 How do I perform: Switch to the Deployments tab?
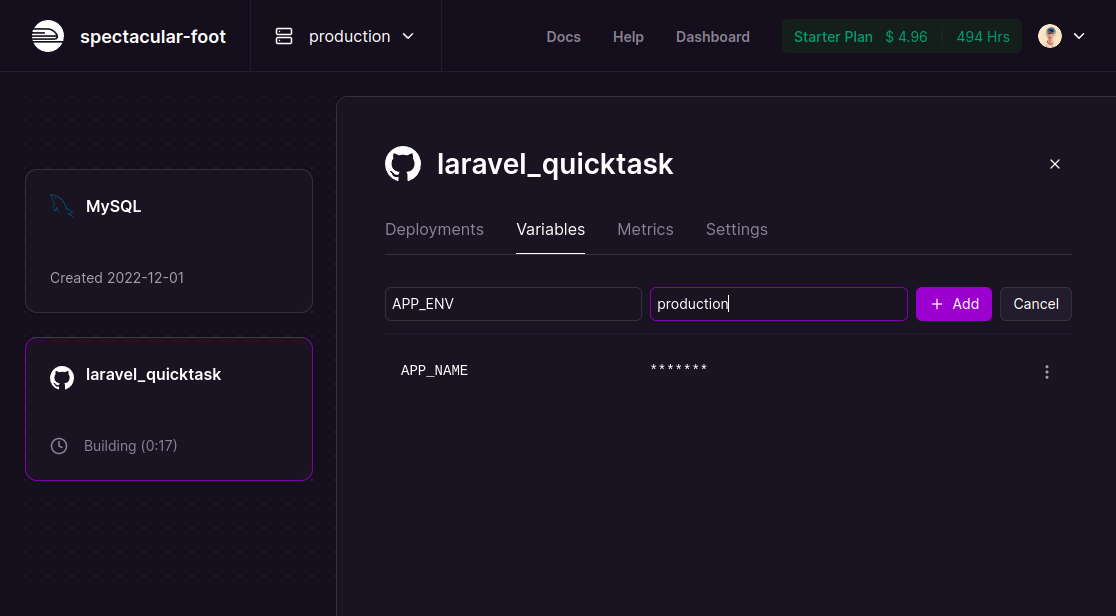[434, 229]
